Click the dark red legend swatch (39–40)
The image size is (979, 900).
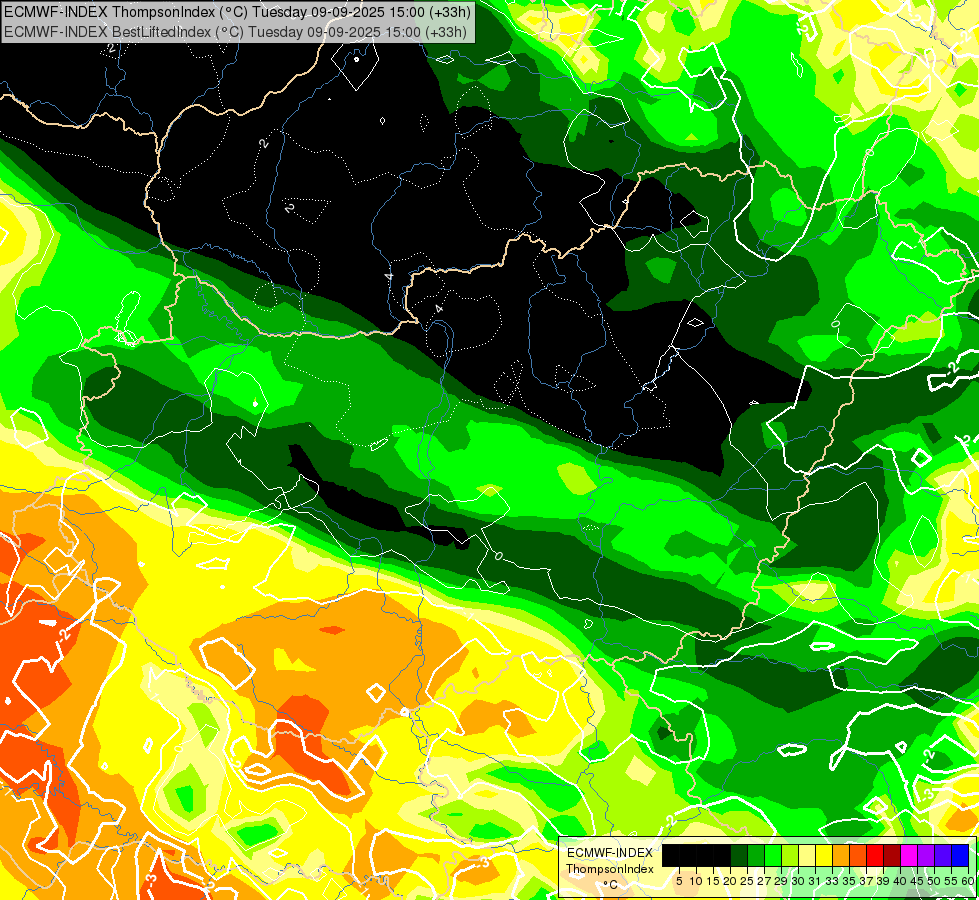pos(892,856)
